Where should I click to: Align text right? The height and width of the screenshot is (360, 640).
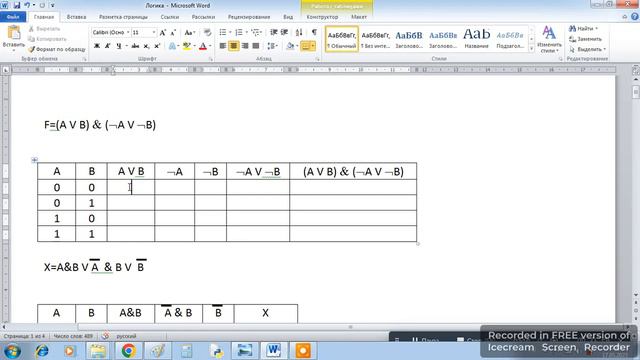244,46
